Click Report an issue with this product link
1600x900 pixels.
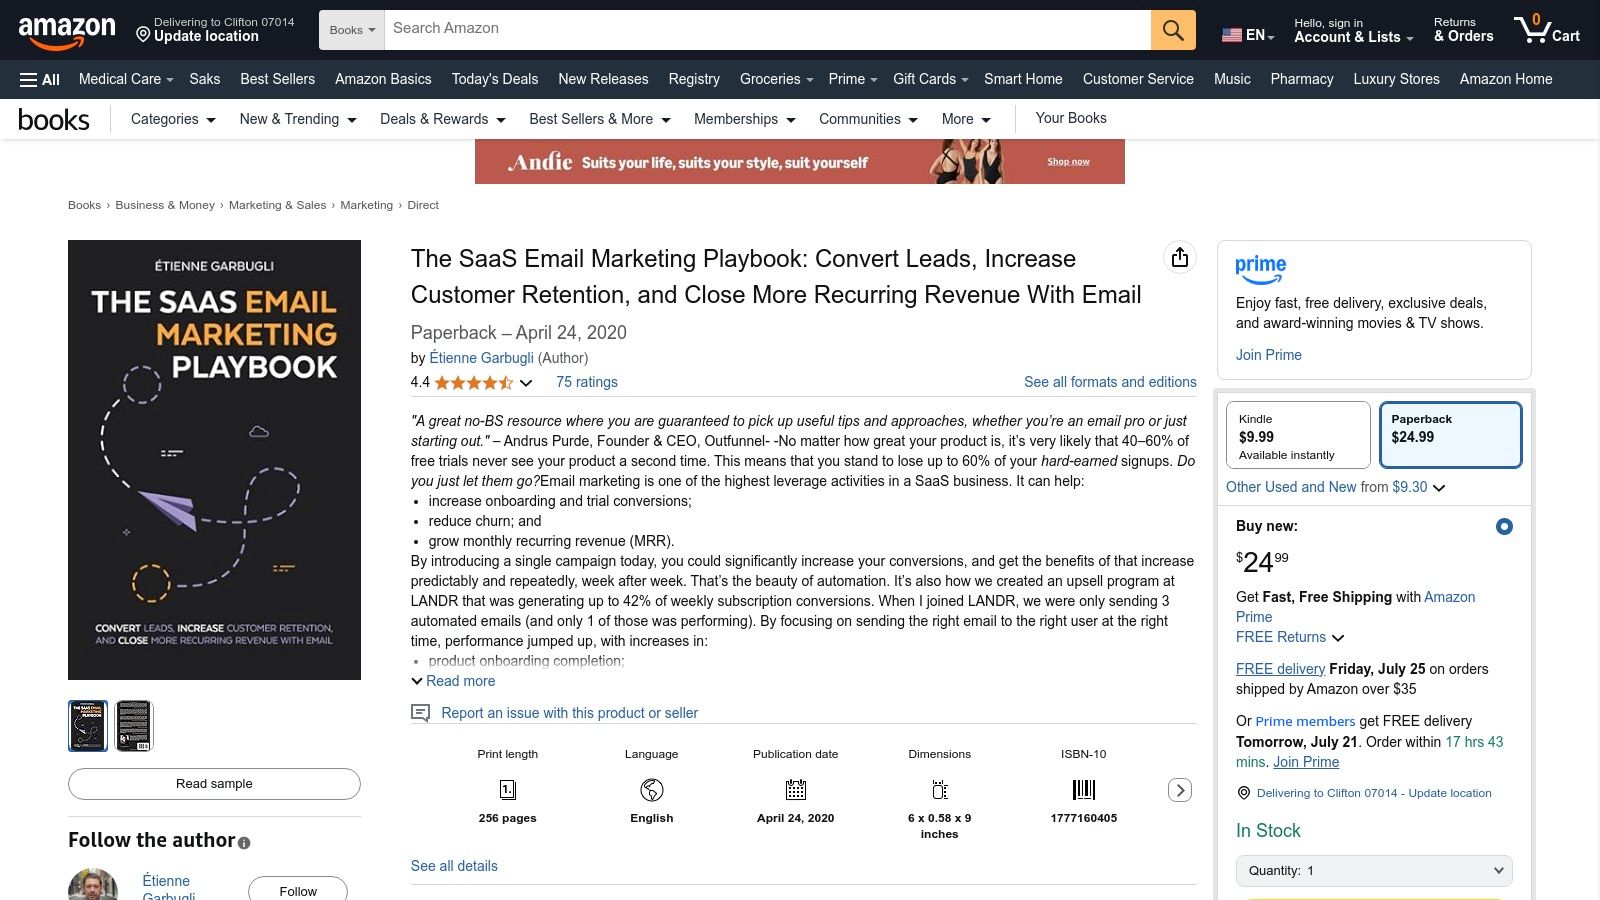tap(570, 713)
